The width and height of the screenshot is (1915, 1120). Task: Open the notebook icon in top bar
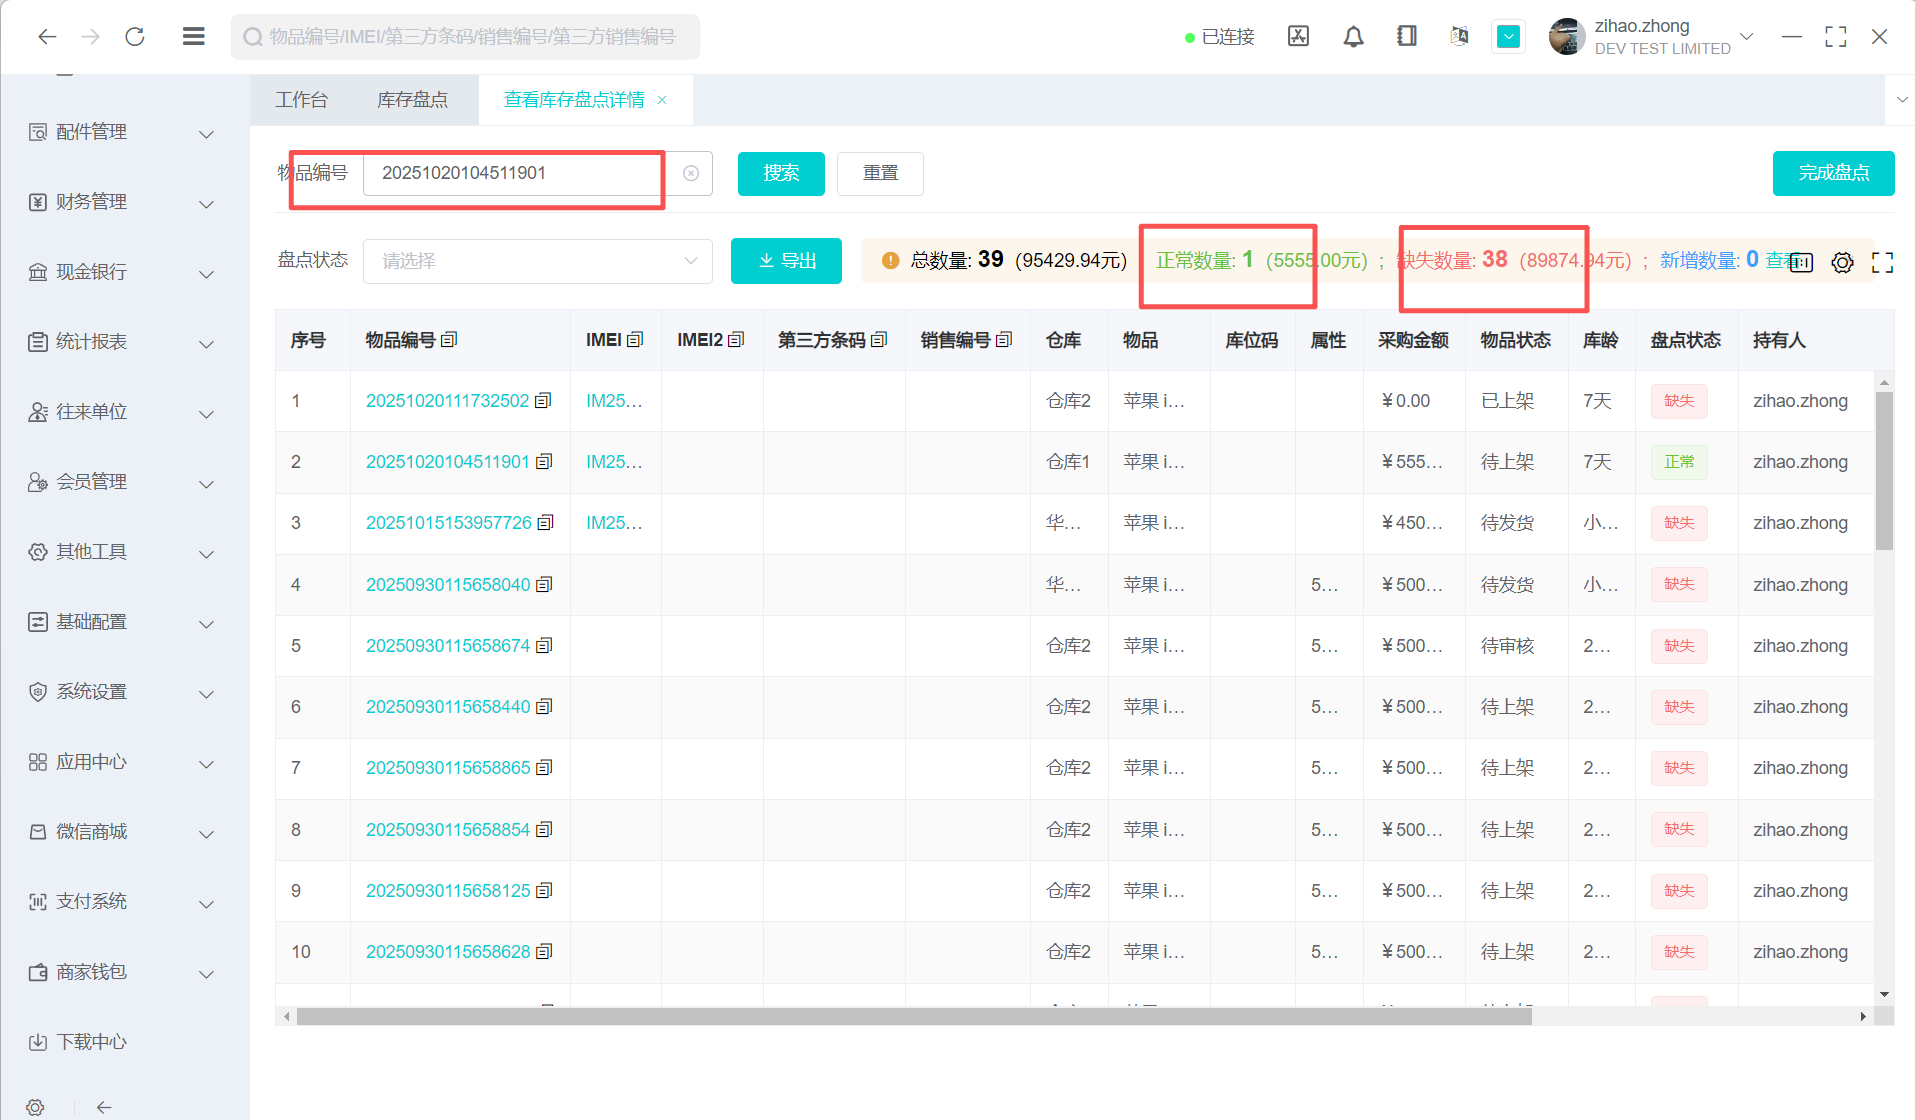[1406, 37]
